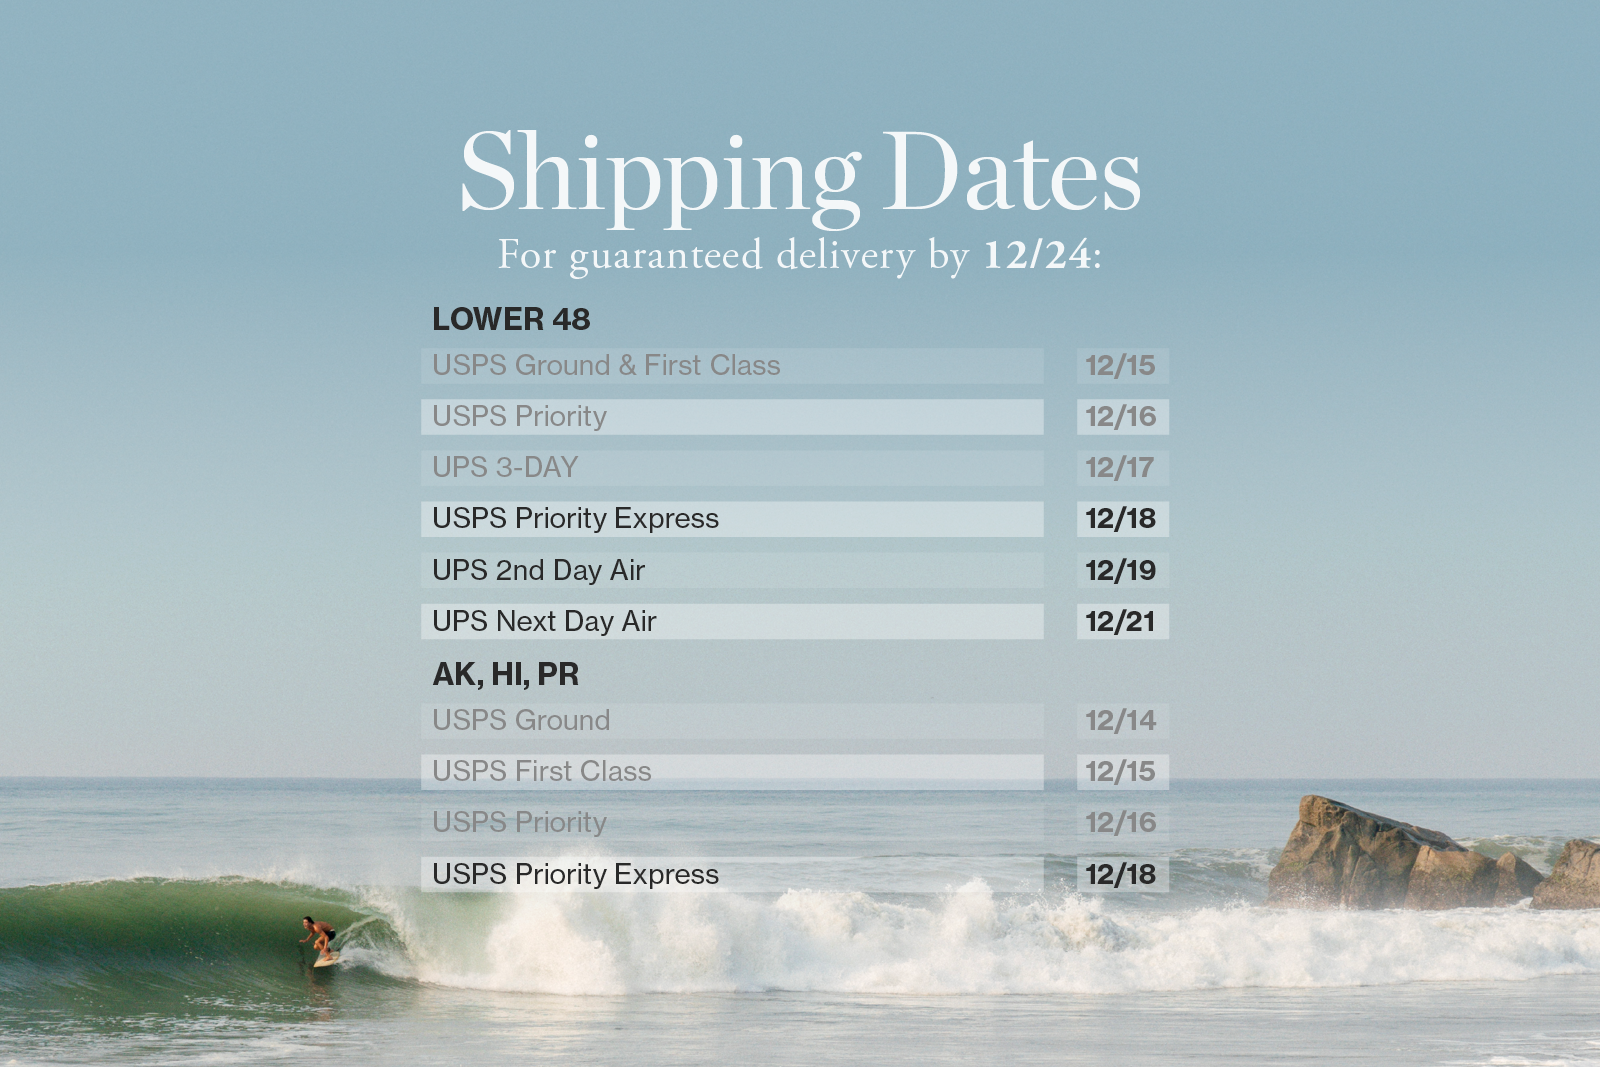Select the UPS Next Day Air row

point(731,622)
